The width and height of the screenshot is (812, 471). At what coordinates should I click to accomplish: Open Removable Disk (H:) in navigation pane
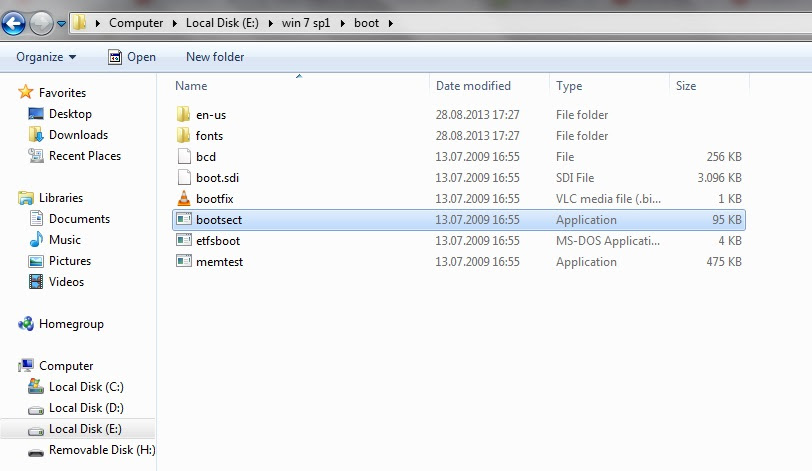[x=102, y=450]
